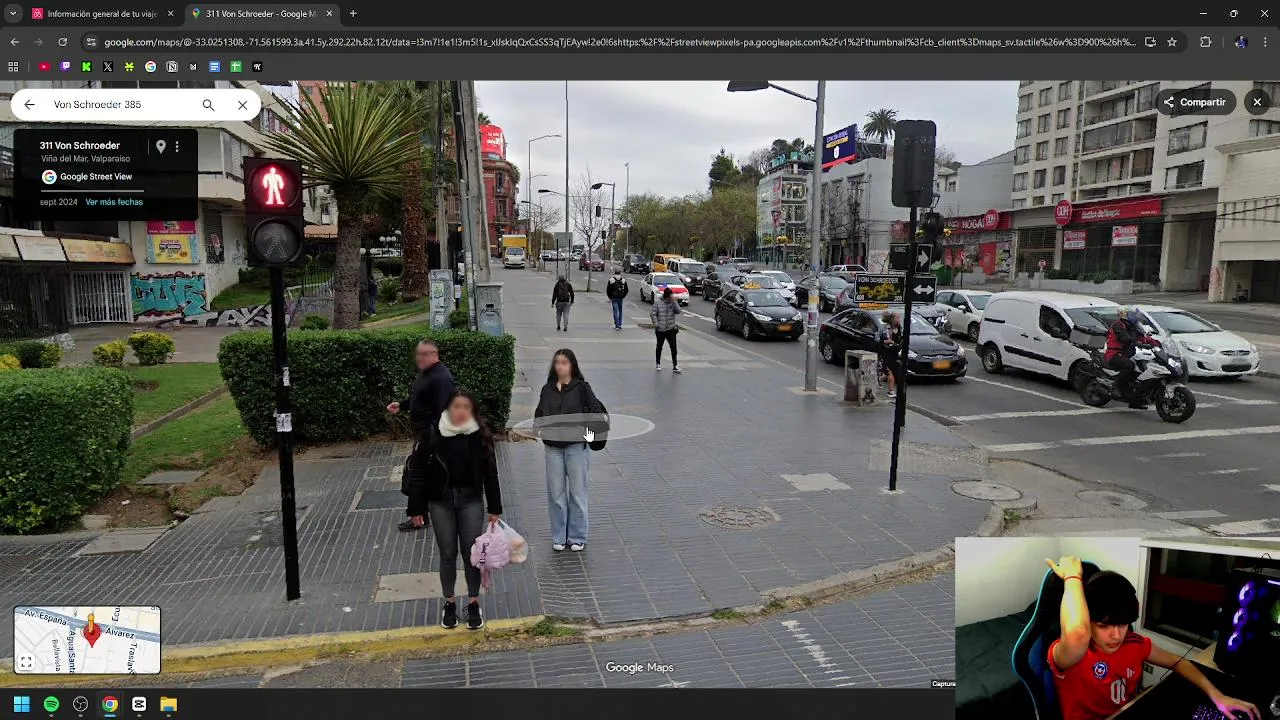Open the Kick bookmark

coord(86,67)
